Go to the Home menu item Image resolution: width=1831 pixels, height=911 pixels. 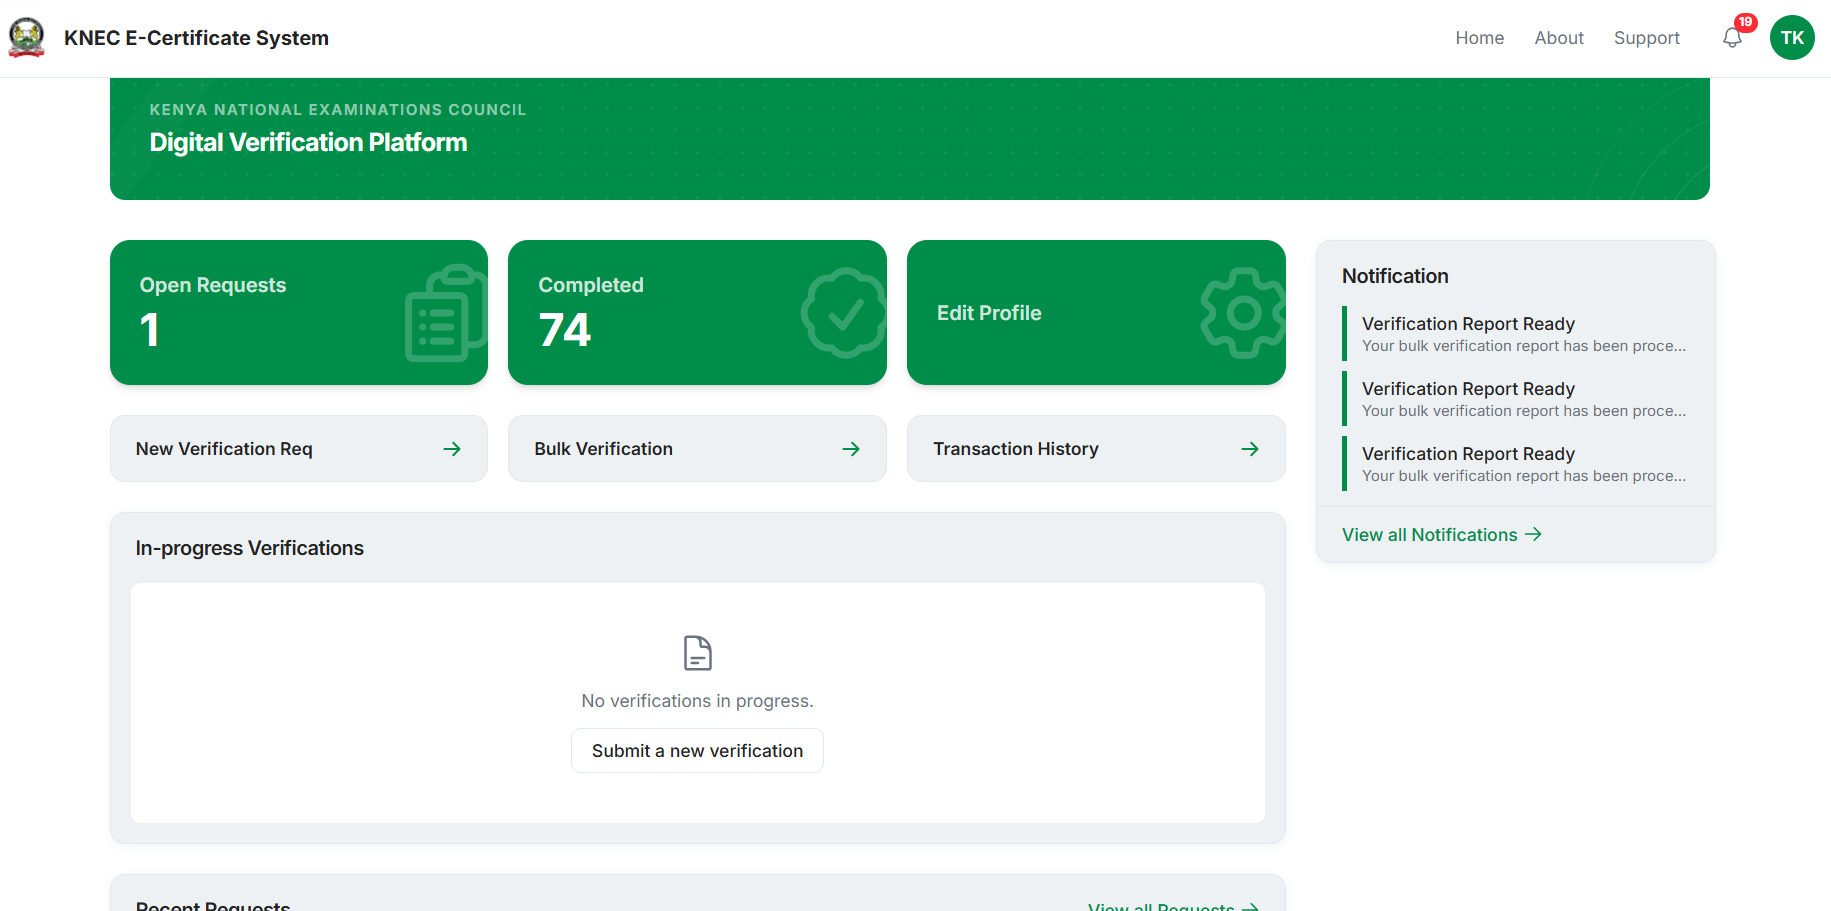point(1479,38)
